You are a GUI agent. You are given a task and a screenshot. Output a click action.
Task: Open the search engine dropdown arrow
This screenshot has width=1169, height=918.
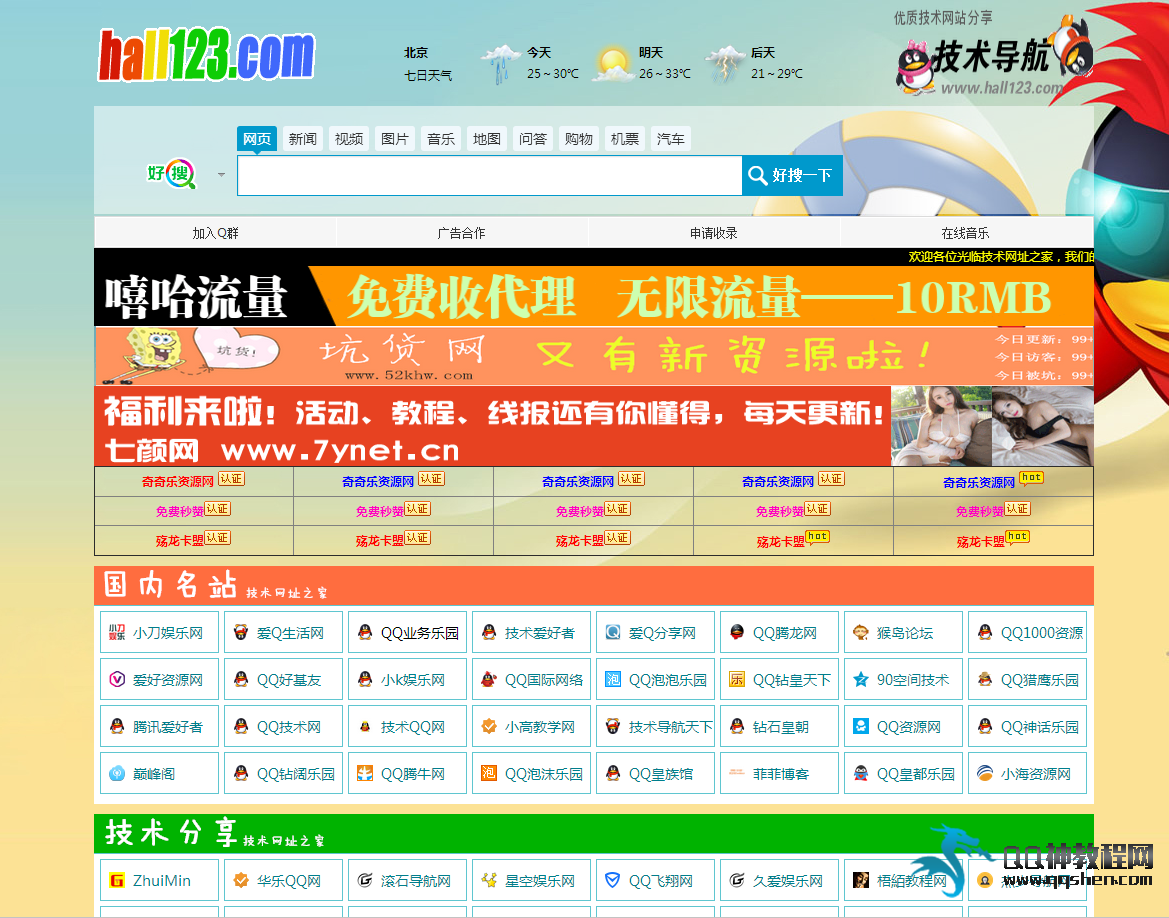(x=221, y=175)
